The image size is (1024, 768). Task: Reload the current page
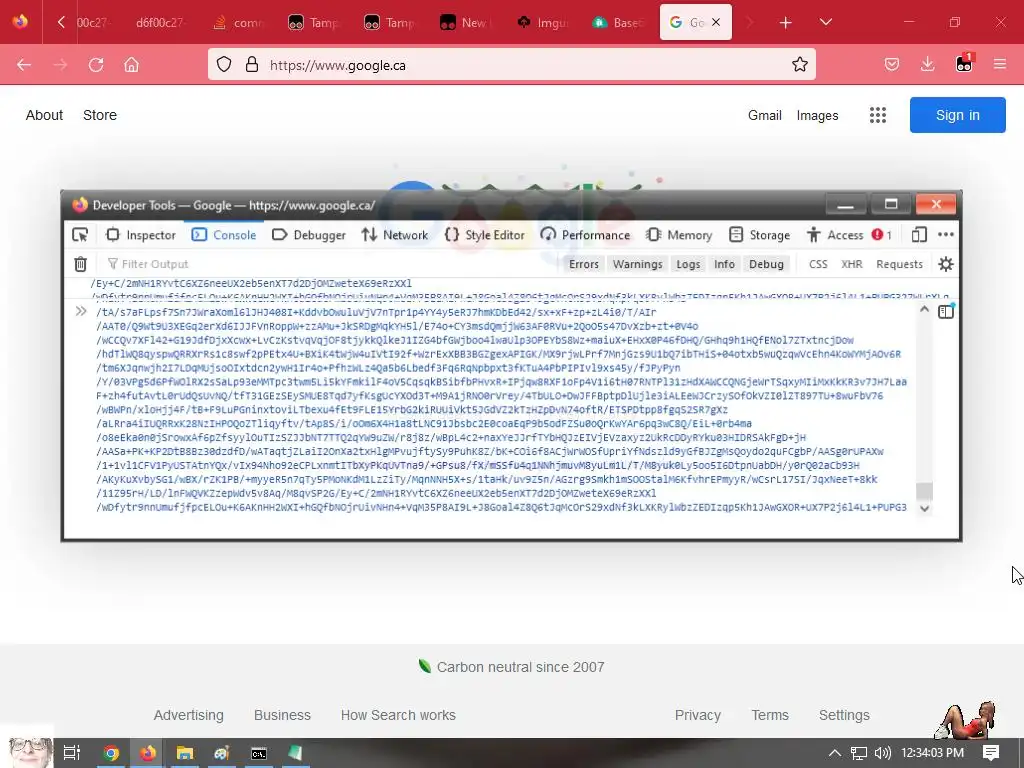pyautogui.click(x=96, y=65)
